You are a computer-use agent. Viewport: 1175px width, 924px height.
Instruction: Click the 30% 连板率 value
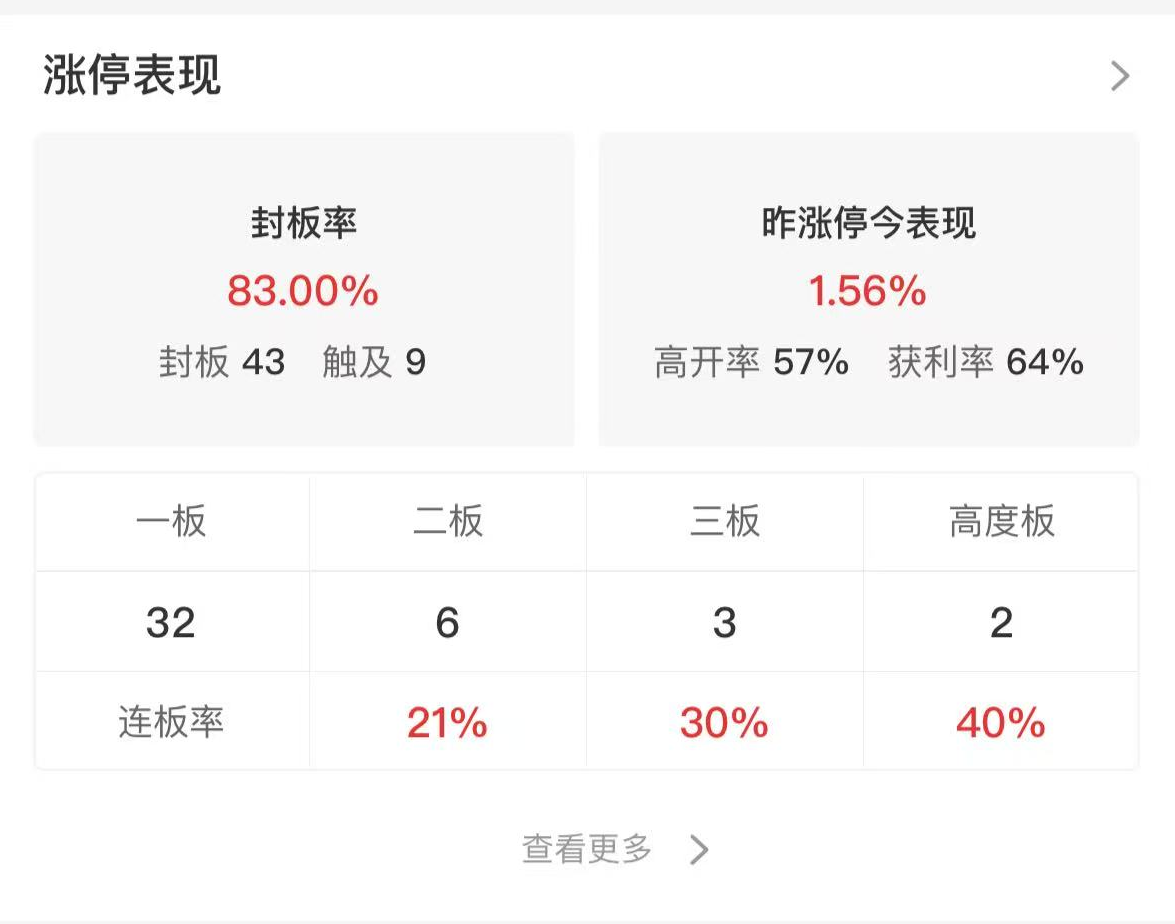(724, 722)
